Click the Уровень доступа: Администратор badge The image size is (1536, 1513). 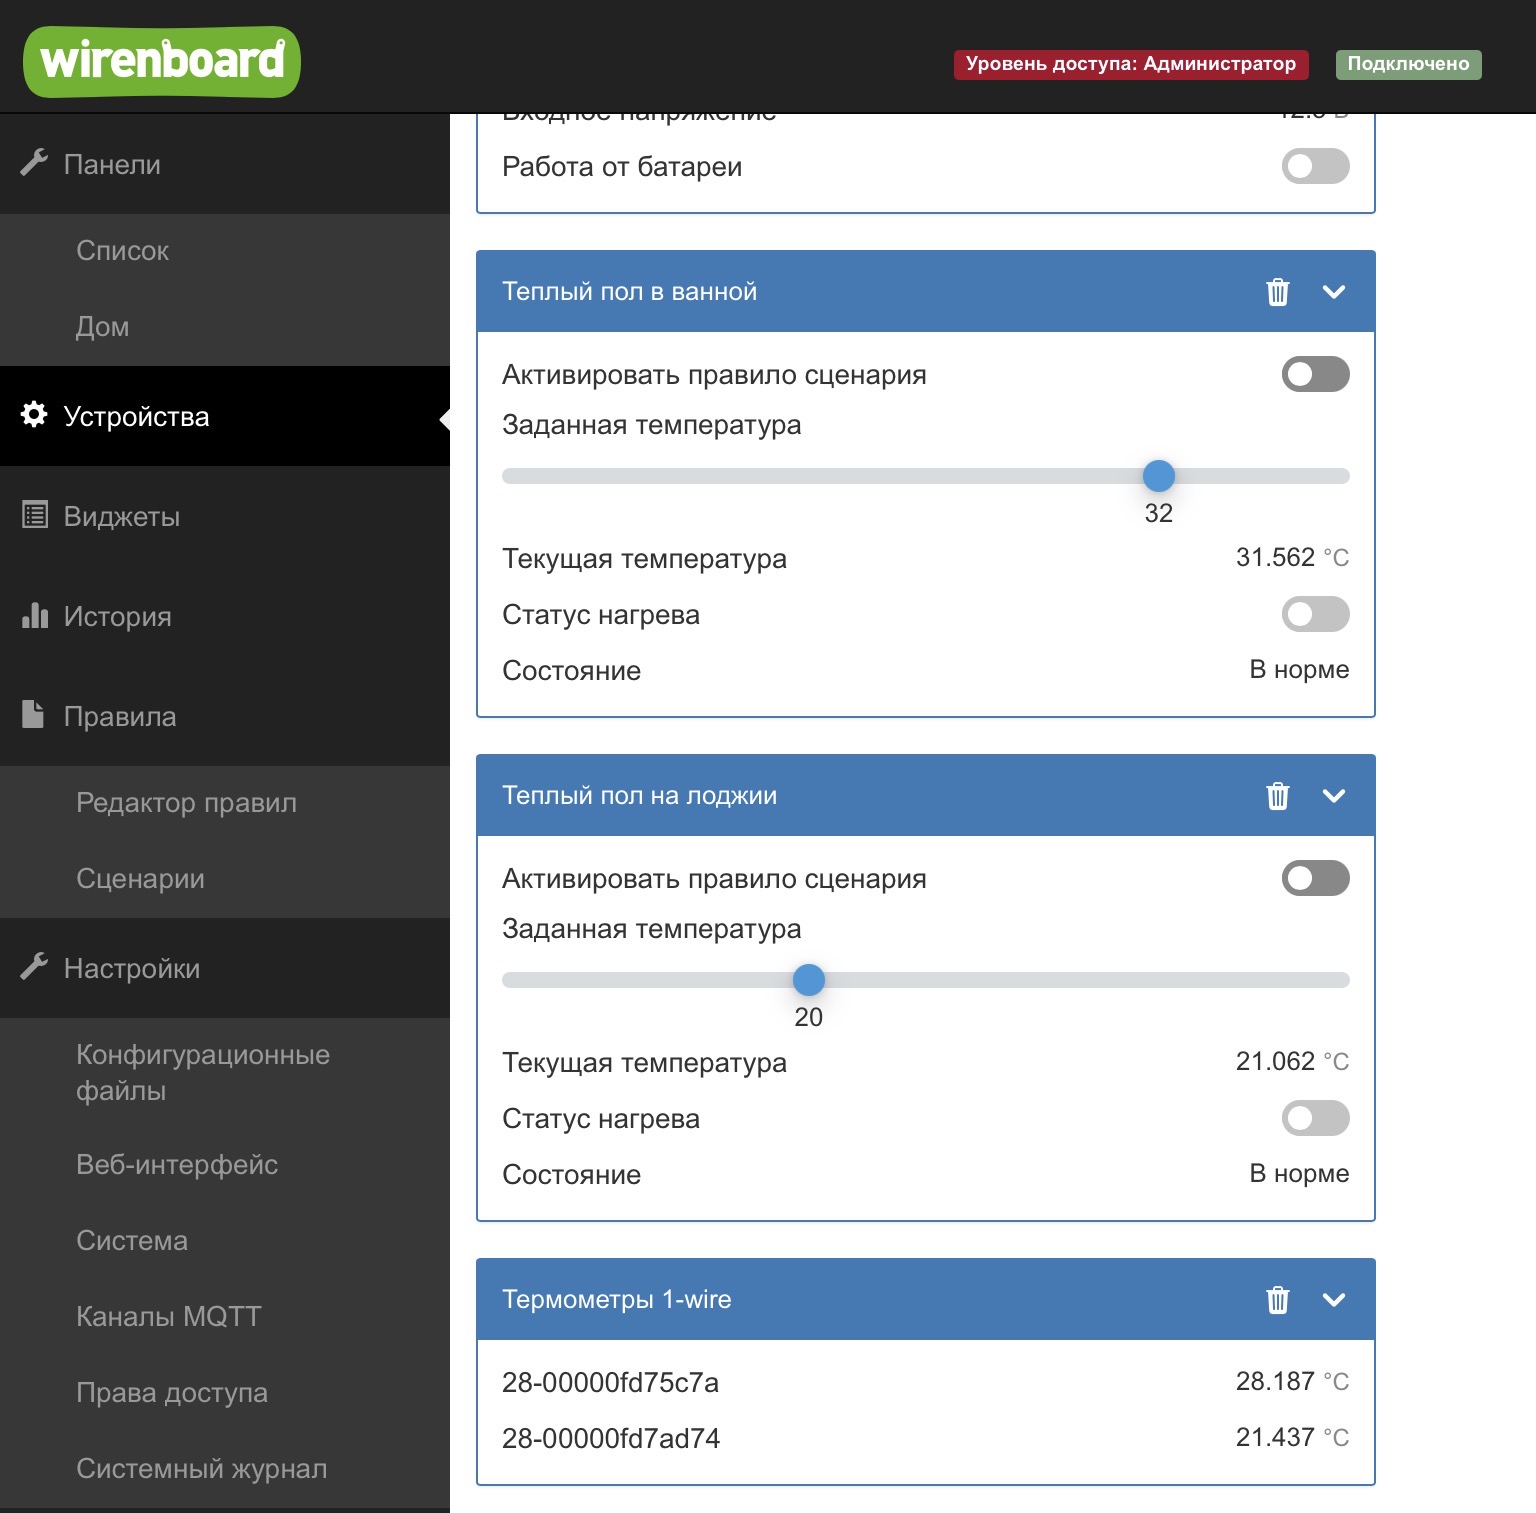tap(1130, 64)
